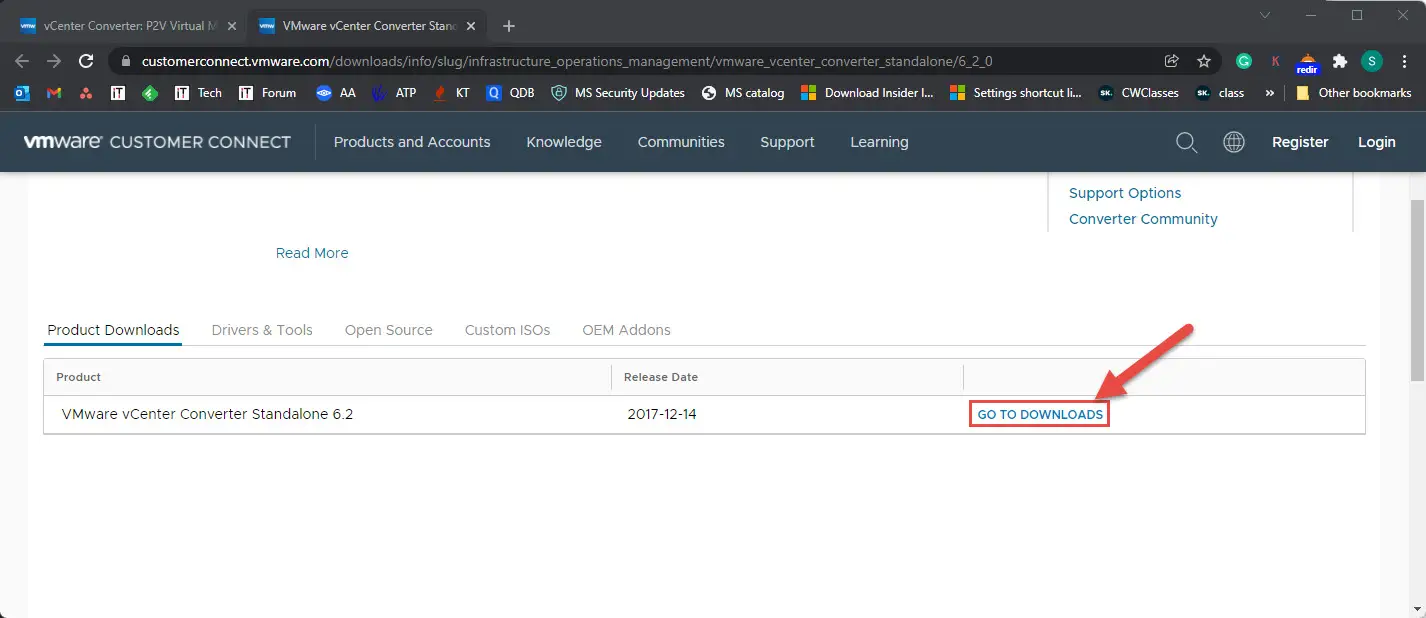Open the Extensions puzzle menu
This screenshot has height=618, width=1426.
click(x=1340, y=61)
